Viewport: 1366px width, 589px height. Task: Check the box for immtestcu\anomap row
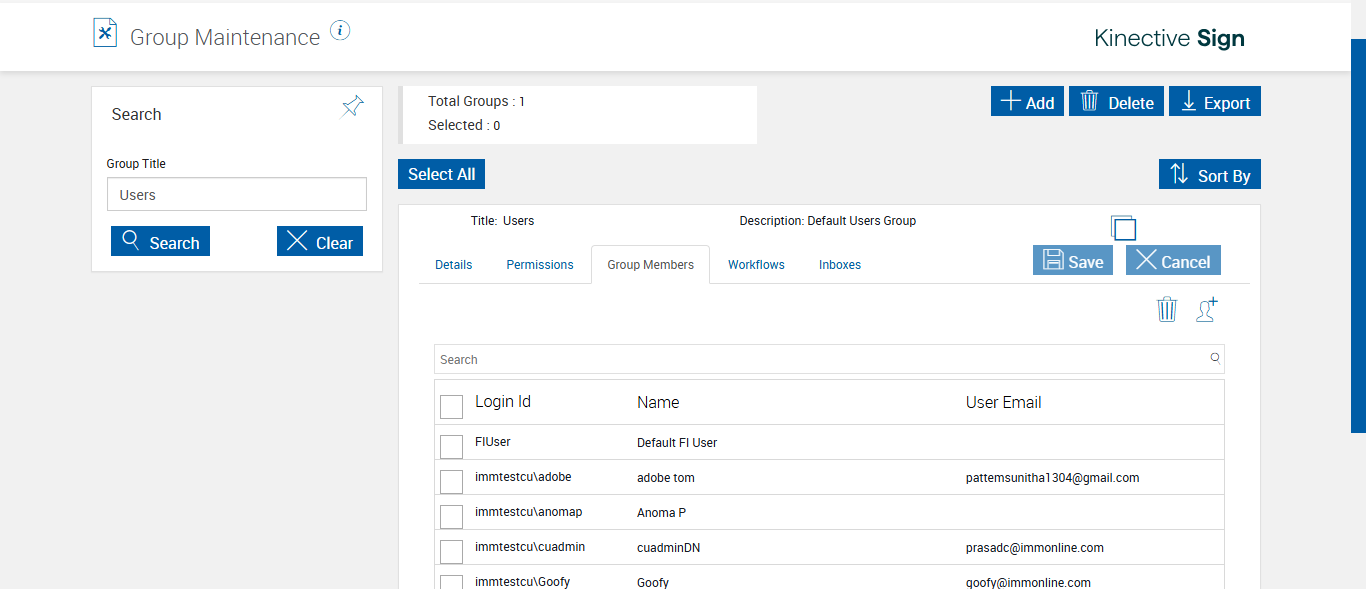[x=452, y=516]
